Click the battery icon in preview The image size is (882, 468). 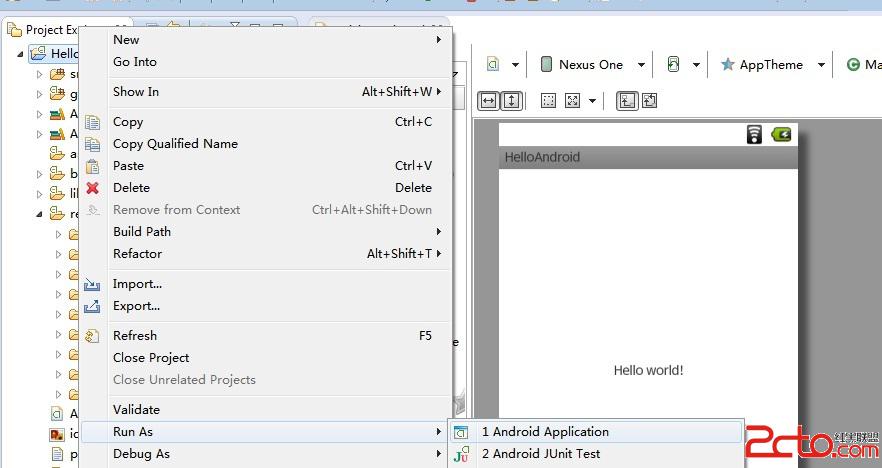781,134
